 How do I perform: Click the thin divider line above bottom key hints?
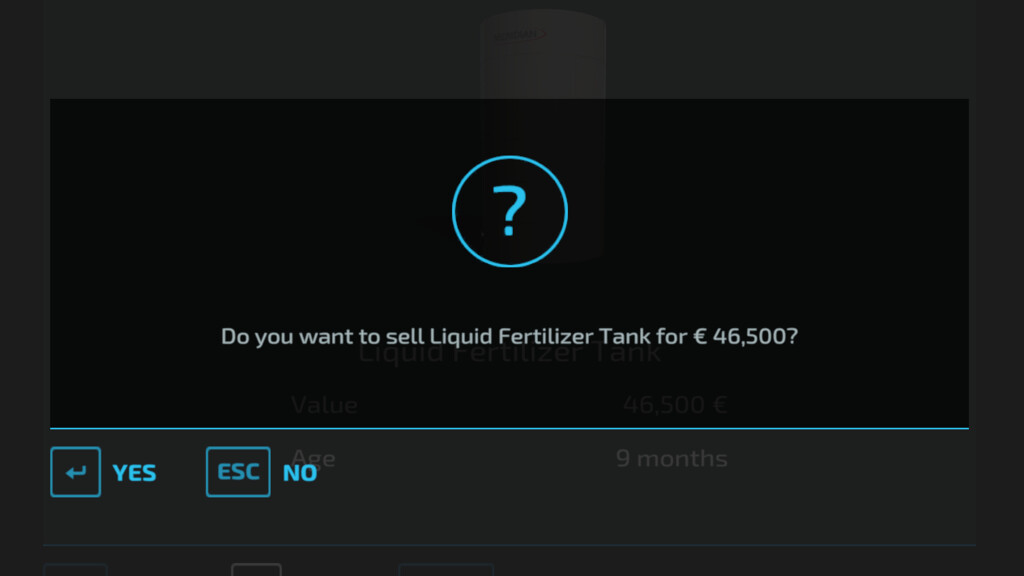pos(510,546)
